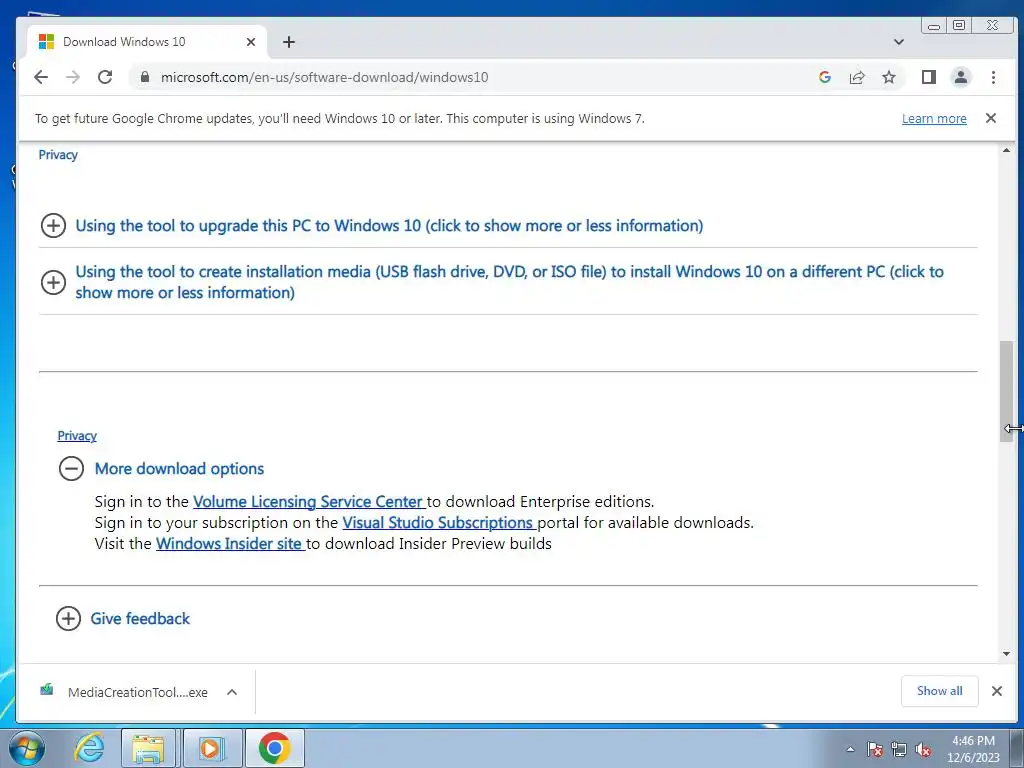This screenshot has width=1024, height=768.
Task: Bookmark this page with the star icon
Action: (889, 77)
